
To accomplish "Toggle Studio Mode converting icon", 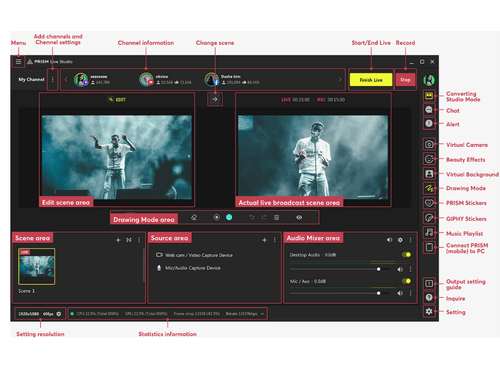I will coord(429,96).
